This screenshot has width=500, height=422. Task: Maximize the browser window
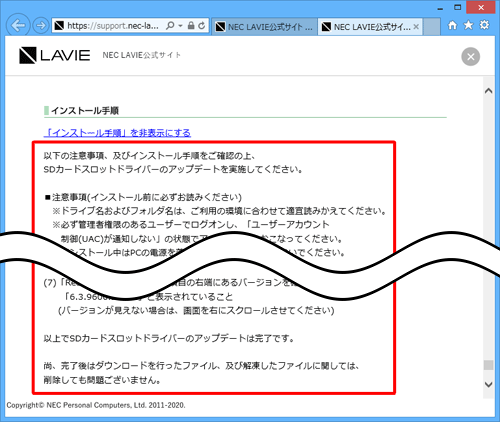[x=458, y=7]
